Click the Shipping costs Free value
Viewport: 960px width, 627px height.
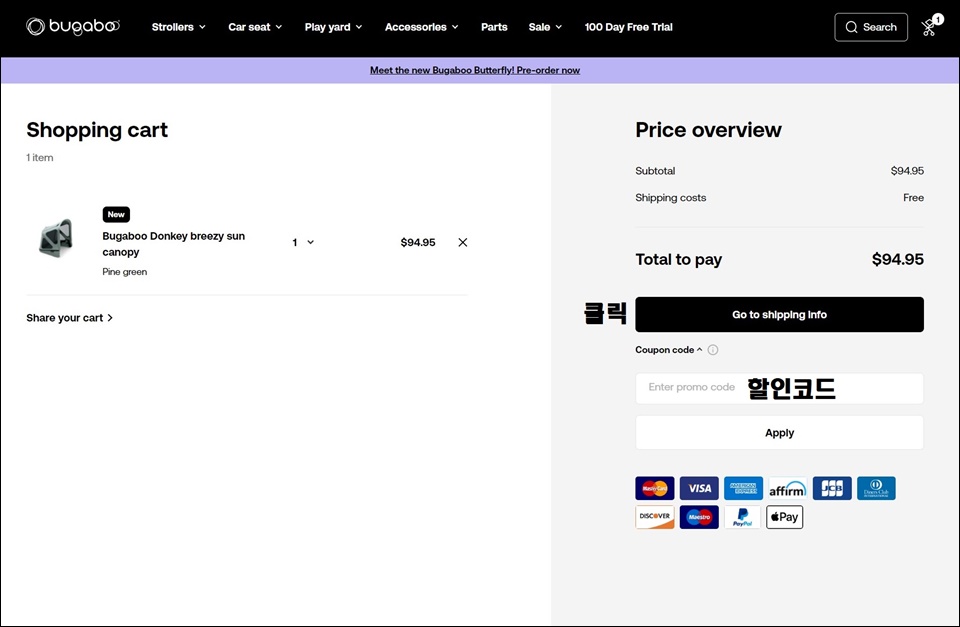913,198
